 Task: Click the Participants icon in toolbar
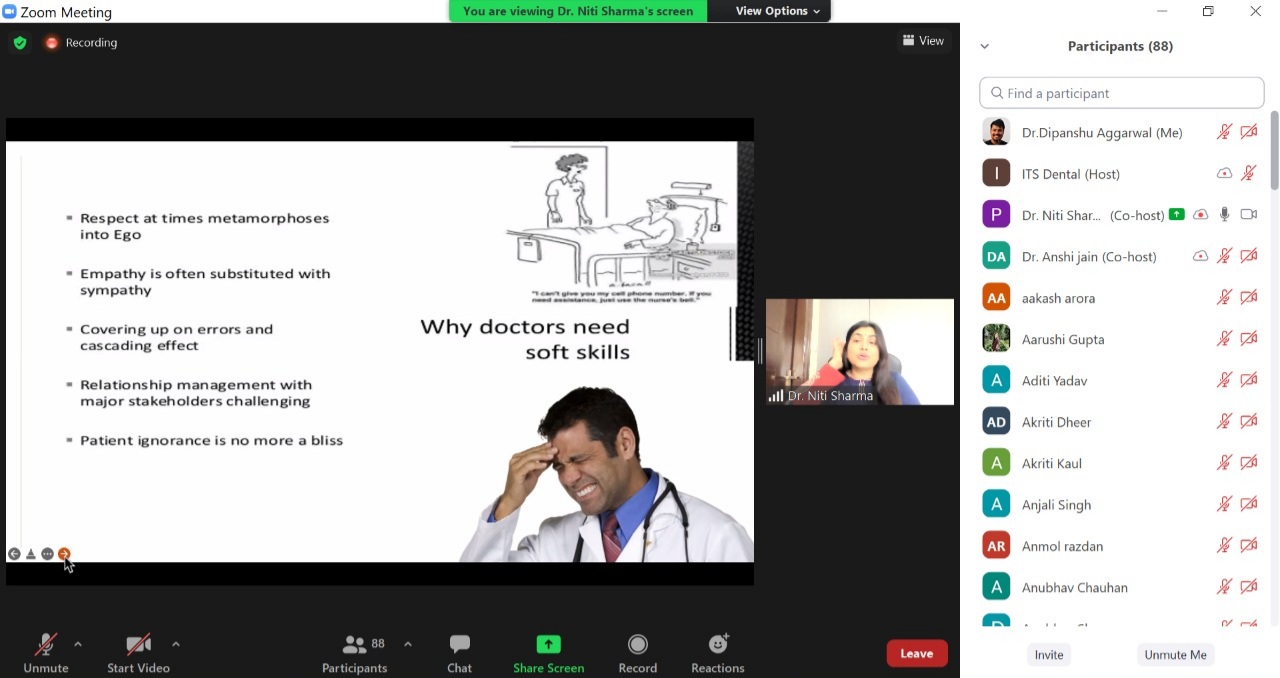[x=355, y=645]
